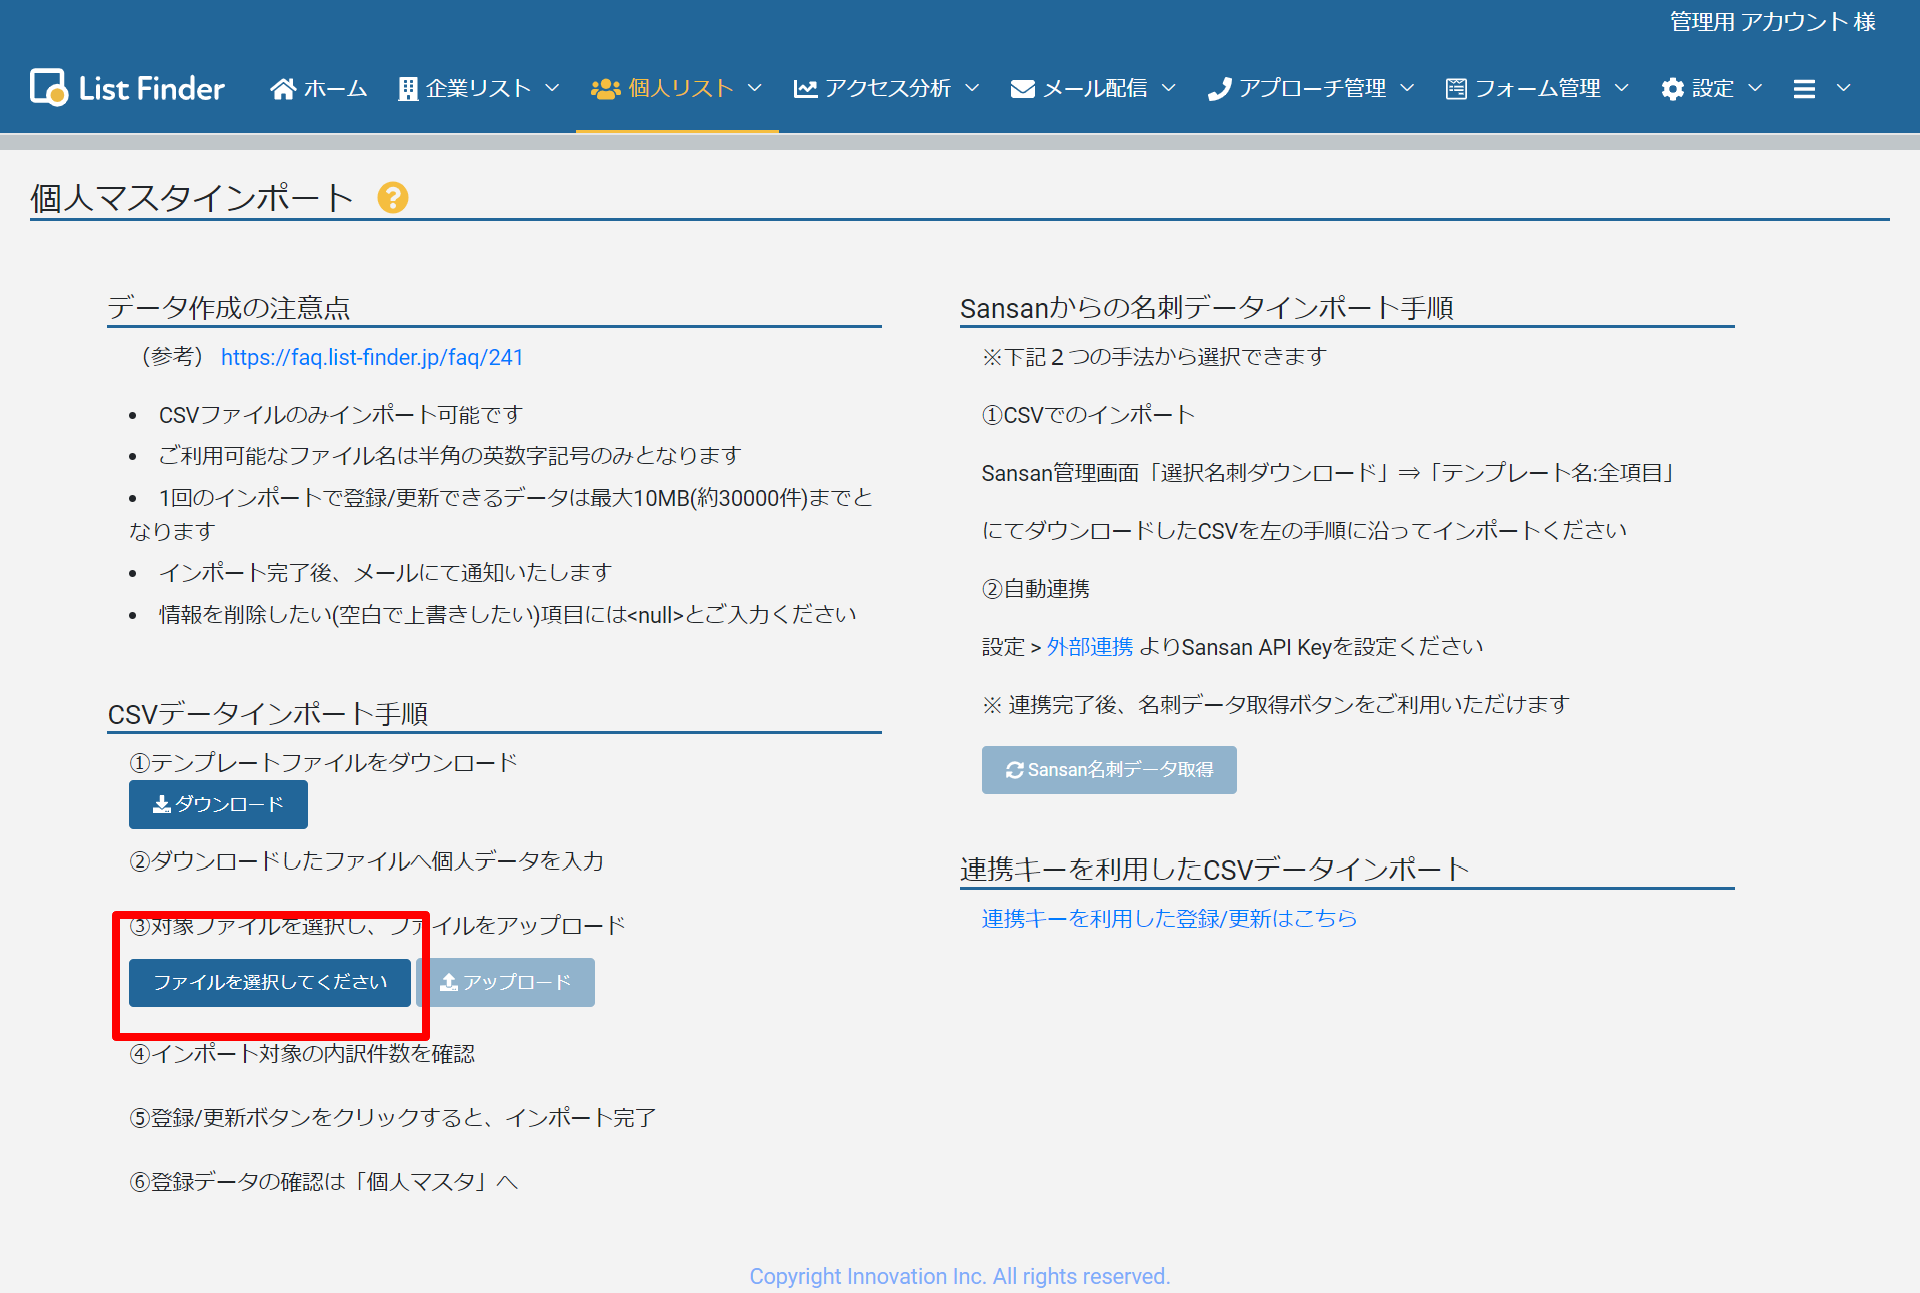Image resolution: width=1920 pixels, height=1293 pixels.
Task: Click the 外部連携 settings link
Action: tap(1089, 647)
